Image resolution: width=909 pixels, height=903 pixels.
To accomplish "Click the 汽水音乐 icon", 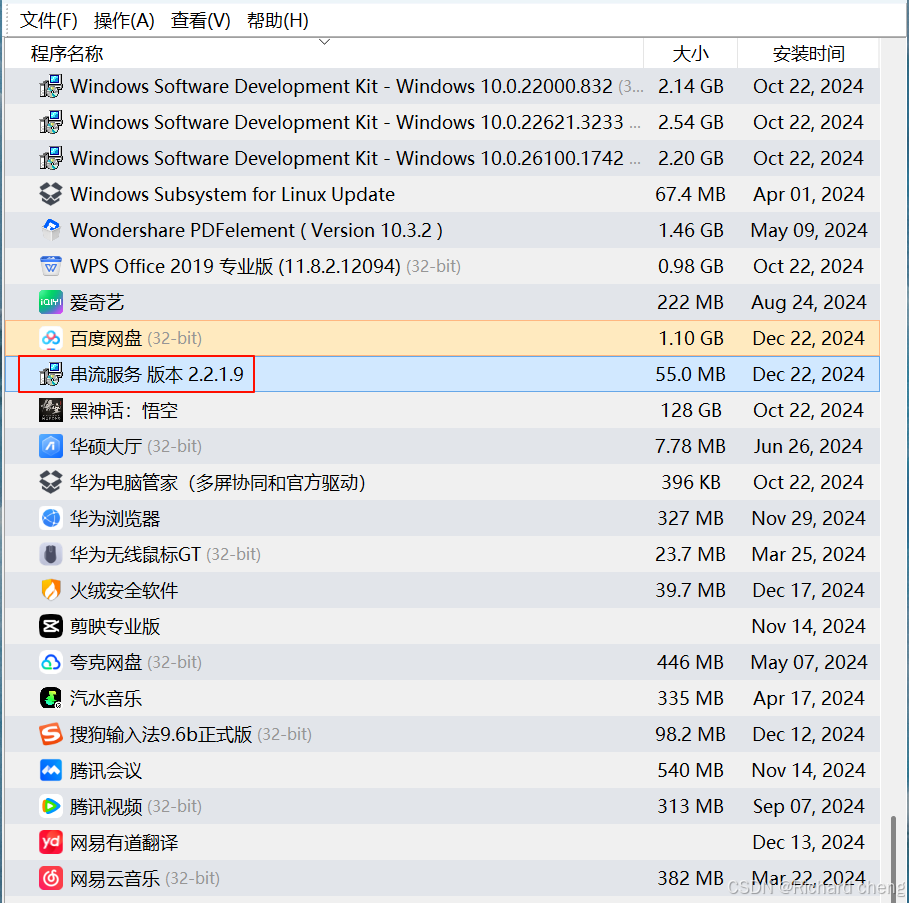I will (51, 698).
